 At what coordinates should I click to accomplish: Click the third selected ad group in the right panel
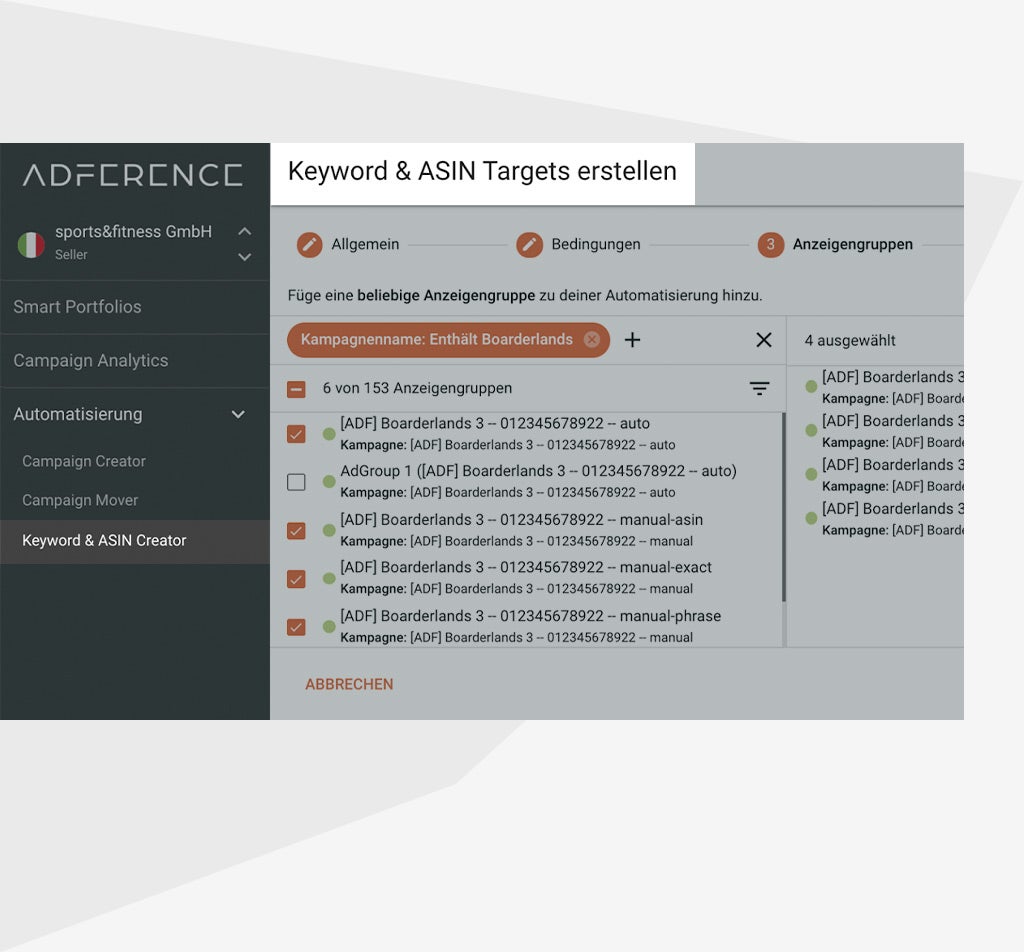[x=884, y=475]
